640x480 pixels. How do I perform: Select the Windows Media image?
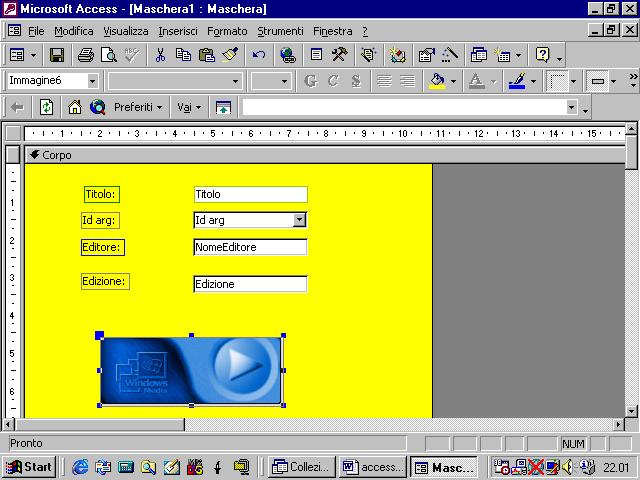click(191, 370)
